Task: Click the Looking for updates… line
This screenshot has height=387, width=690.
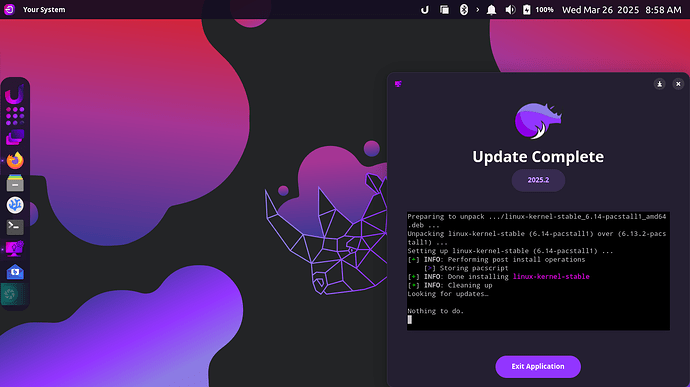Action: click(x=448, y=294)
